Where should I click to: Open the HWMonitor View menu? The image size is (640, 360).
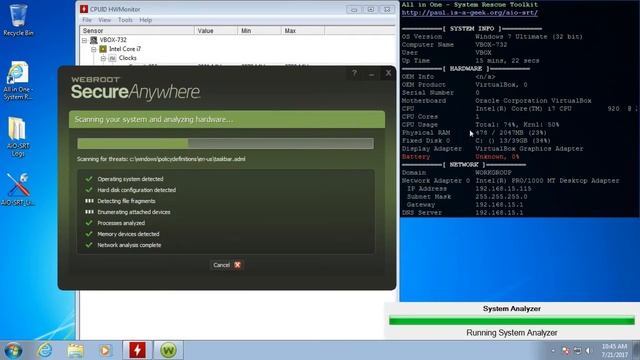(104, 20)
